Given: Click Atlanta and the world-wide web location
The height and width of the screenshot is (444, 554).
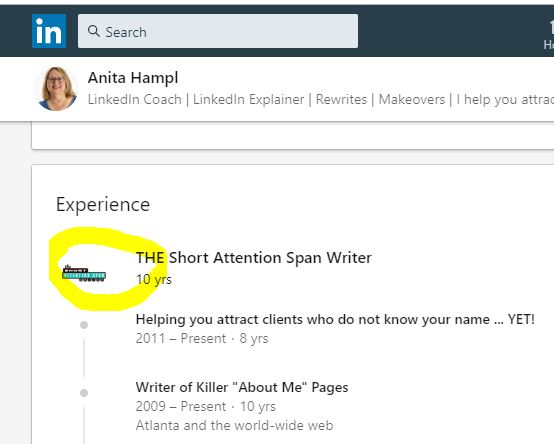Looking at the screenshot, I should pos(234,425).
